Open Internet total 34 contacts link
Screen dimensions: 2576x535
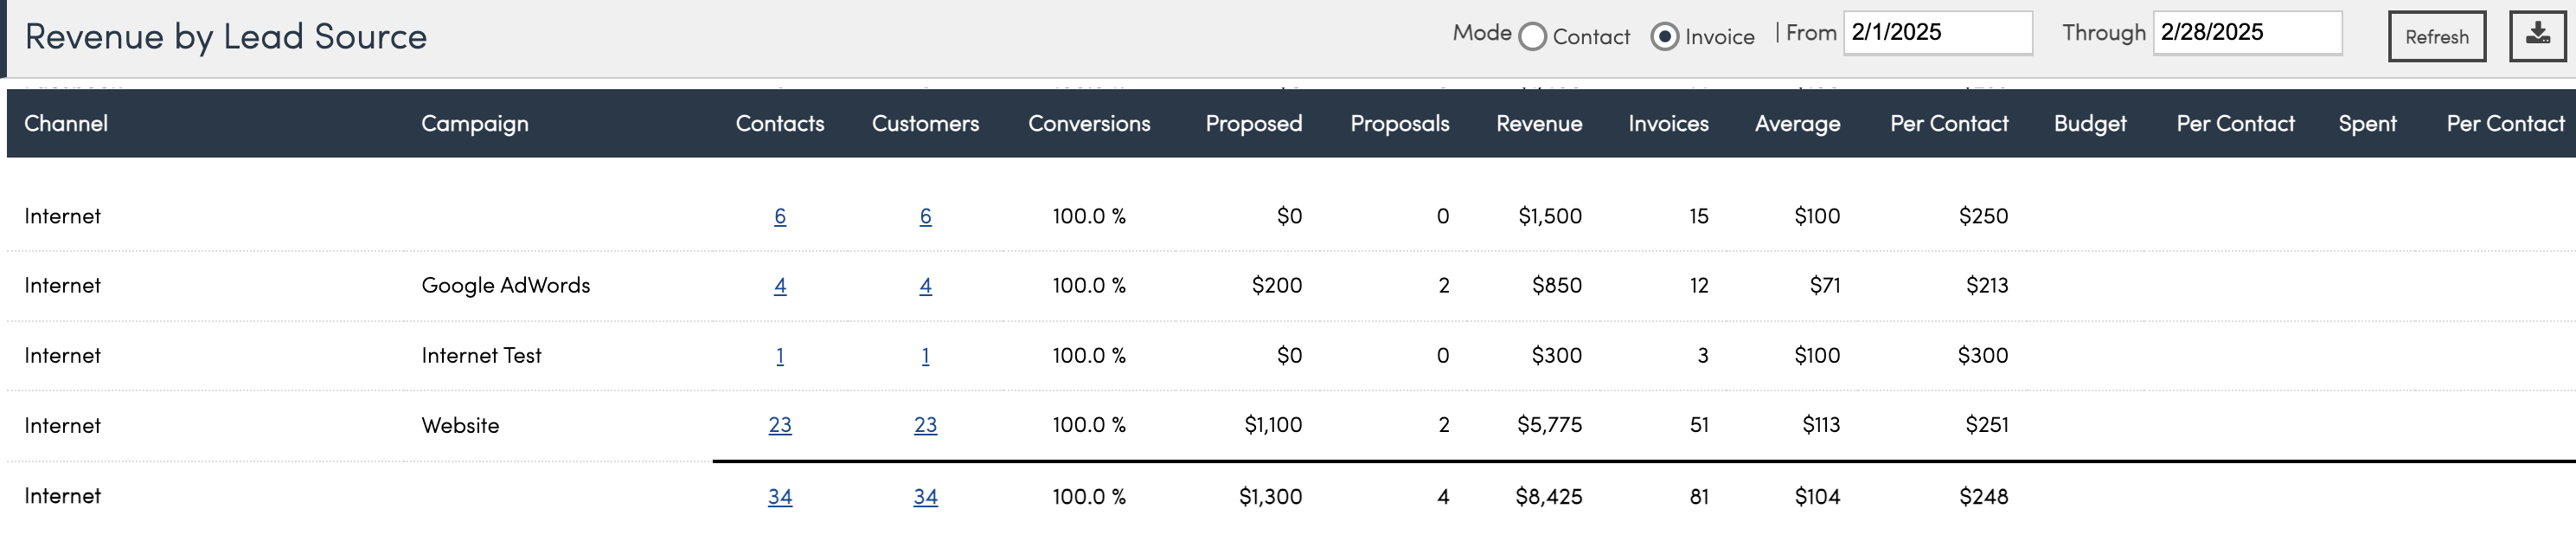[780, 497]
